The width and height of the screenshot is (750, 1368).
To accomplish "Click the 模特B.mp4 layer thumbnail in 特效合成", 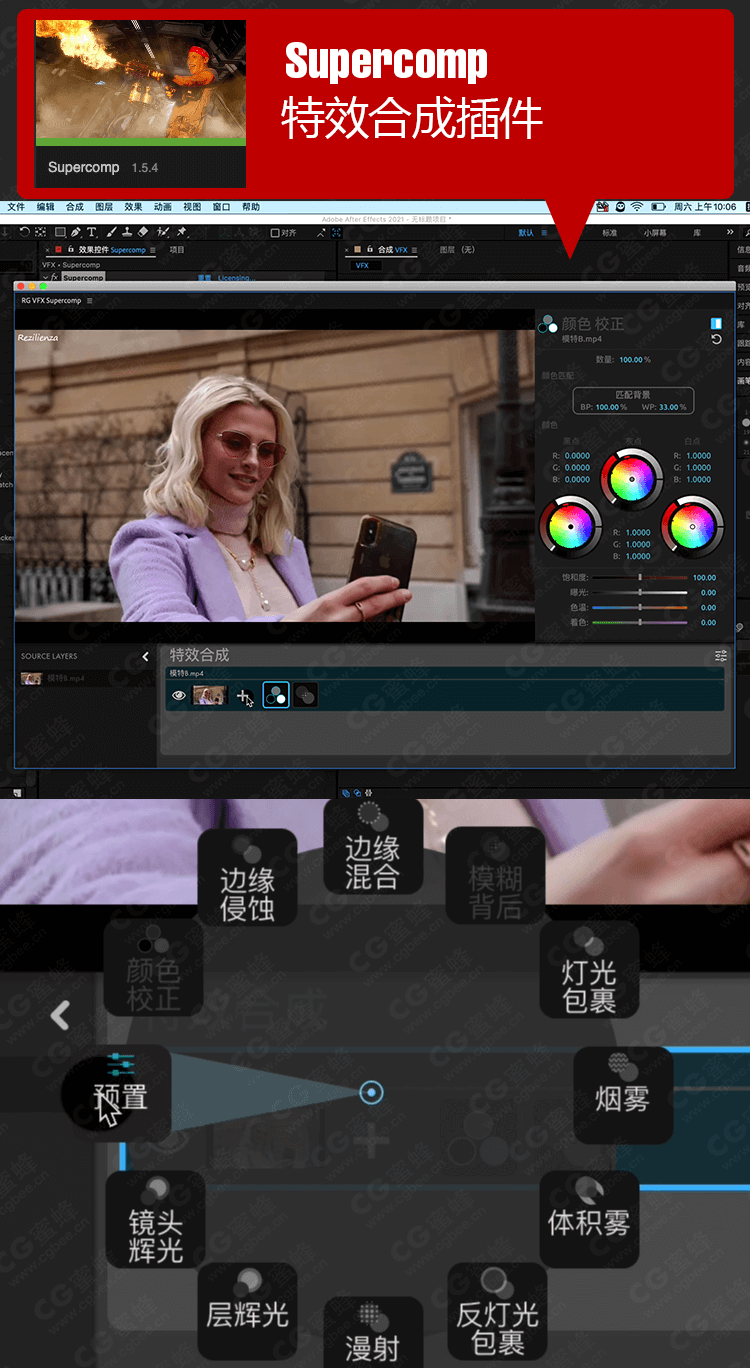I will click(x=210, y=695).
